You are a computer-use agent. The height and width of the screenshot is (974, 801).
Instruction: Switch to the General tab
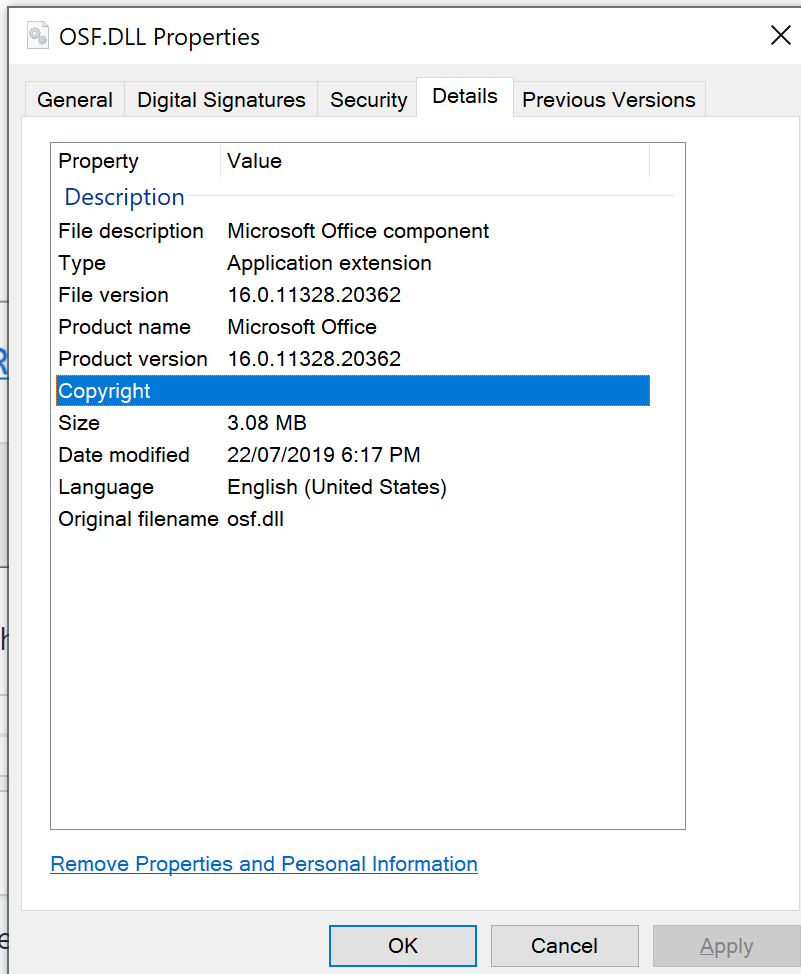click(x=75, y=99)
